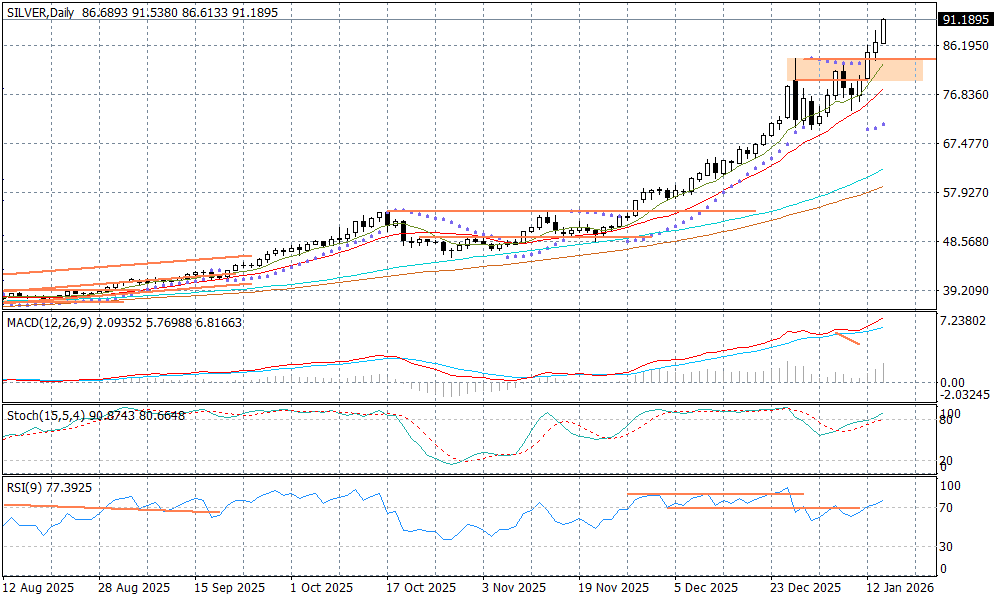Screen dimensions: 1000x600
Task: Select the 12 Jan 2026 date label
Action: click(x=901, y=589)
